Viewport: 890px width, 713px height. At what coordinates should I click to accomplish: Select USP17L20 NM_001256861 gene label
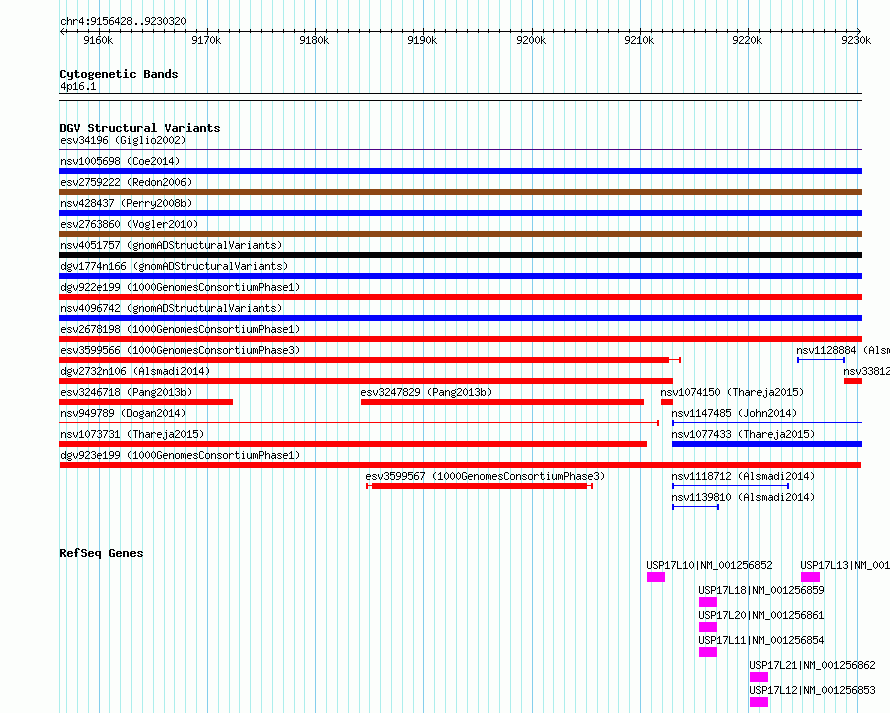click(x=762, y=615)
